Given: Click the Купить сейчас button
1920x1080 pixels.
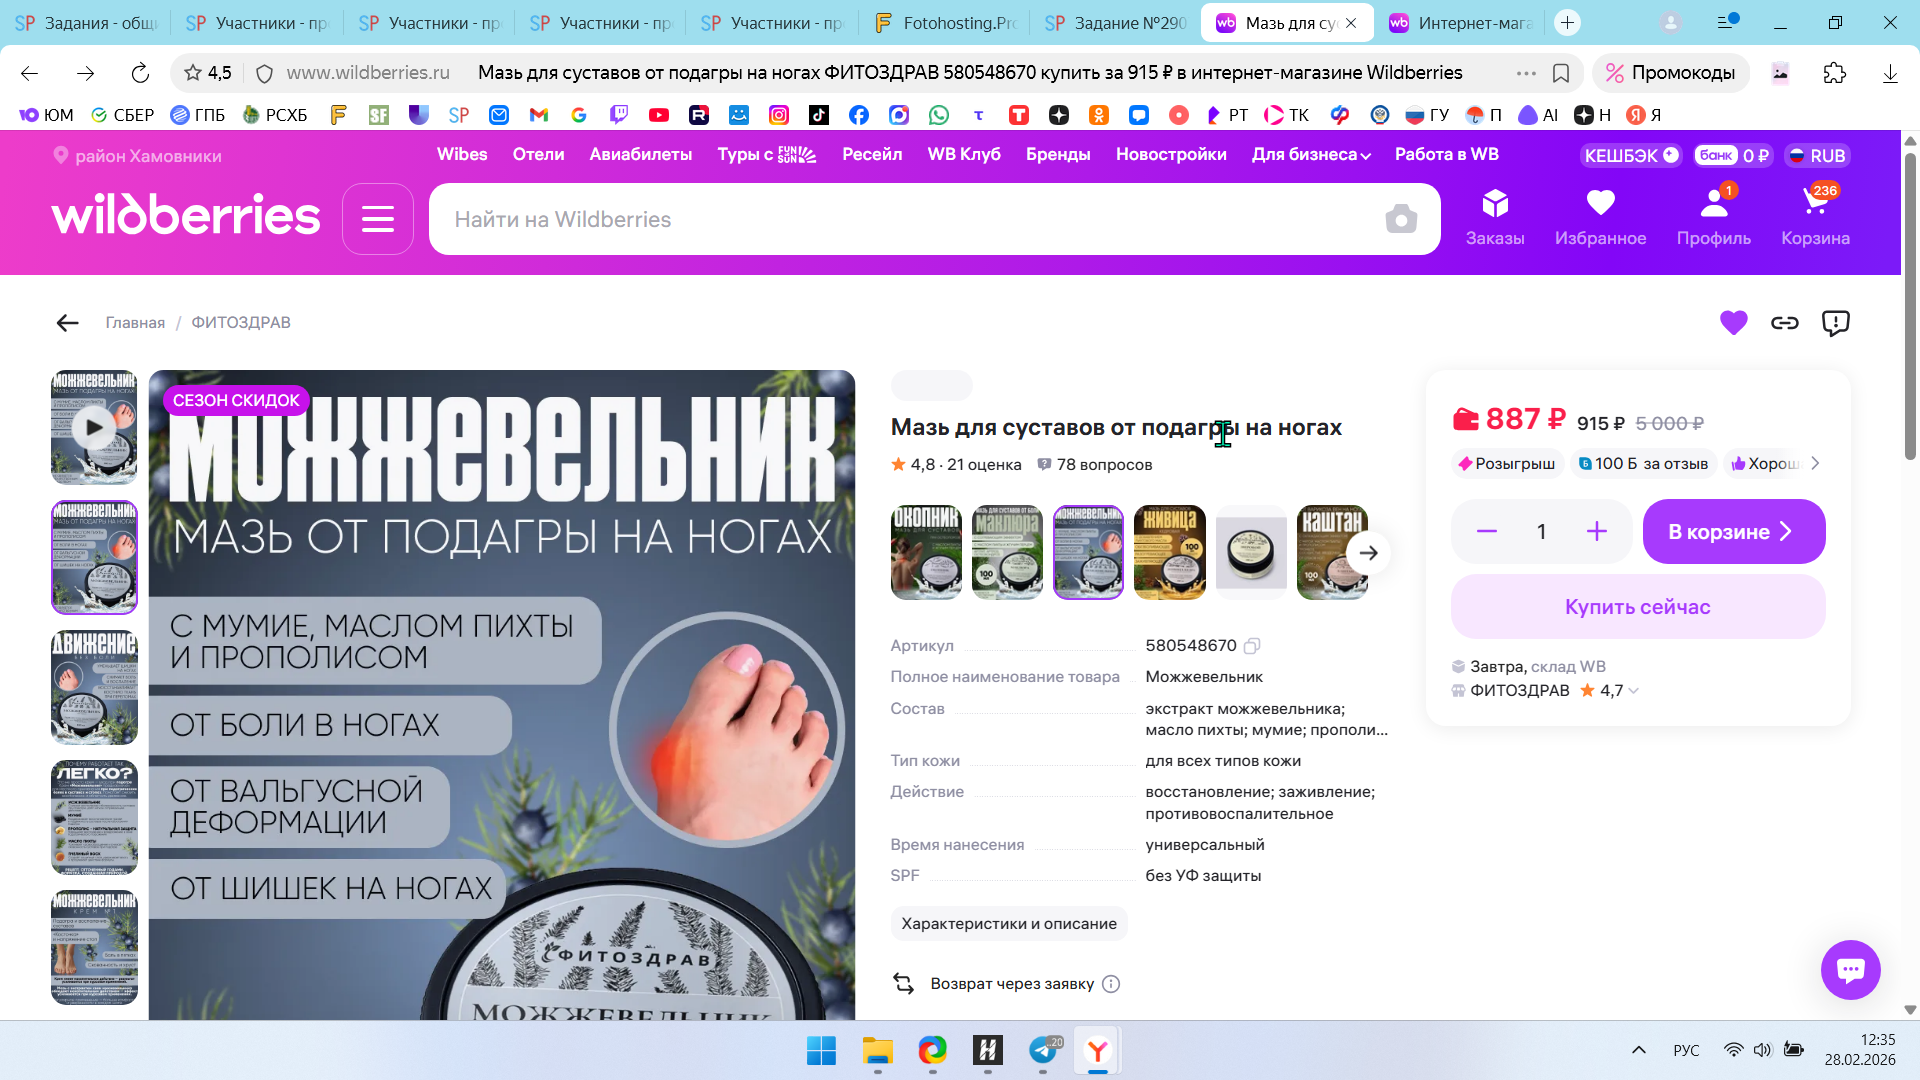Looking at the screenshot, I should (1637, 607).
